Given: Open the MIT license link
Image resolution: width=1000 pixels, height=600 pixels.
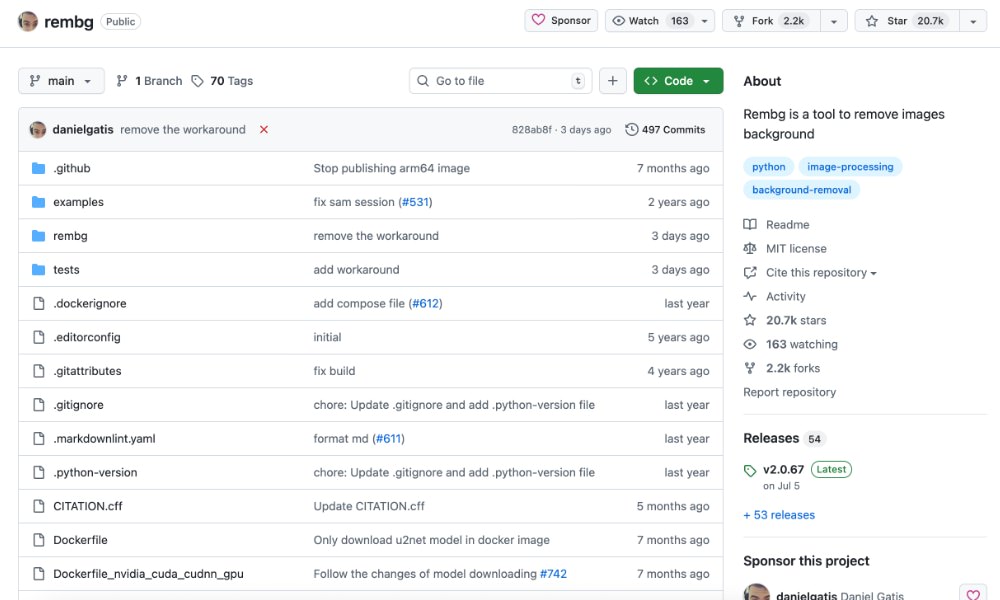Looking at the screenshot, I should coord(796,249).
